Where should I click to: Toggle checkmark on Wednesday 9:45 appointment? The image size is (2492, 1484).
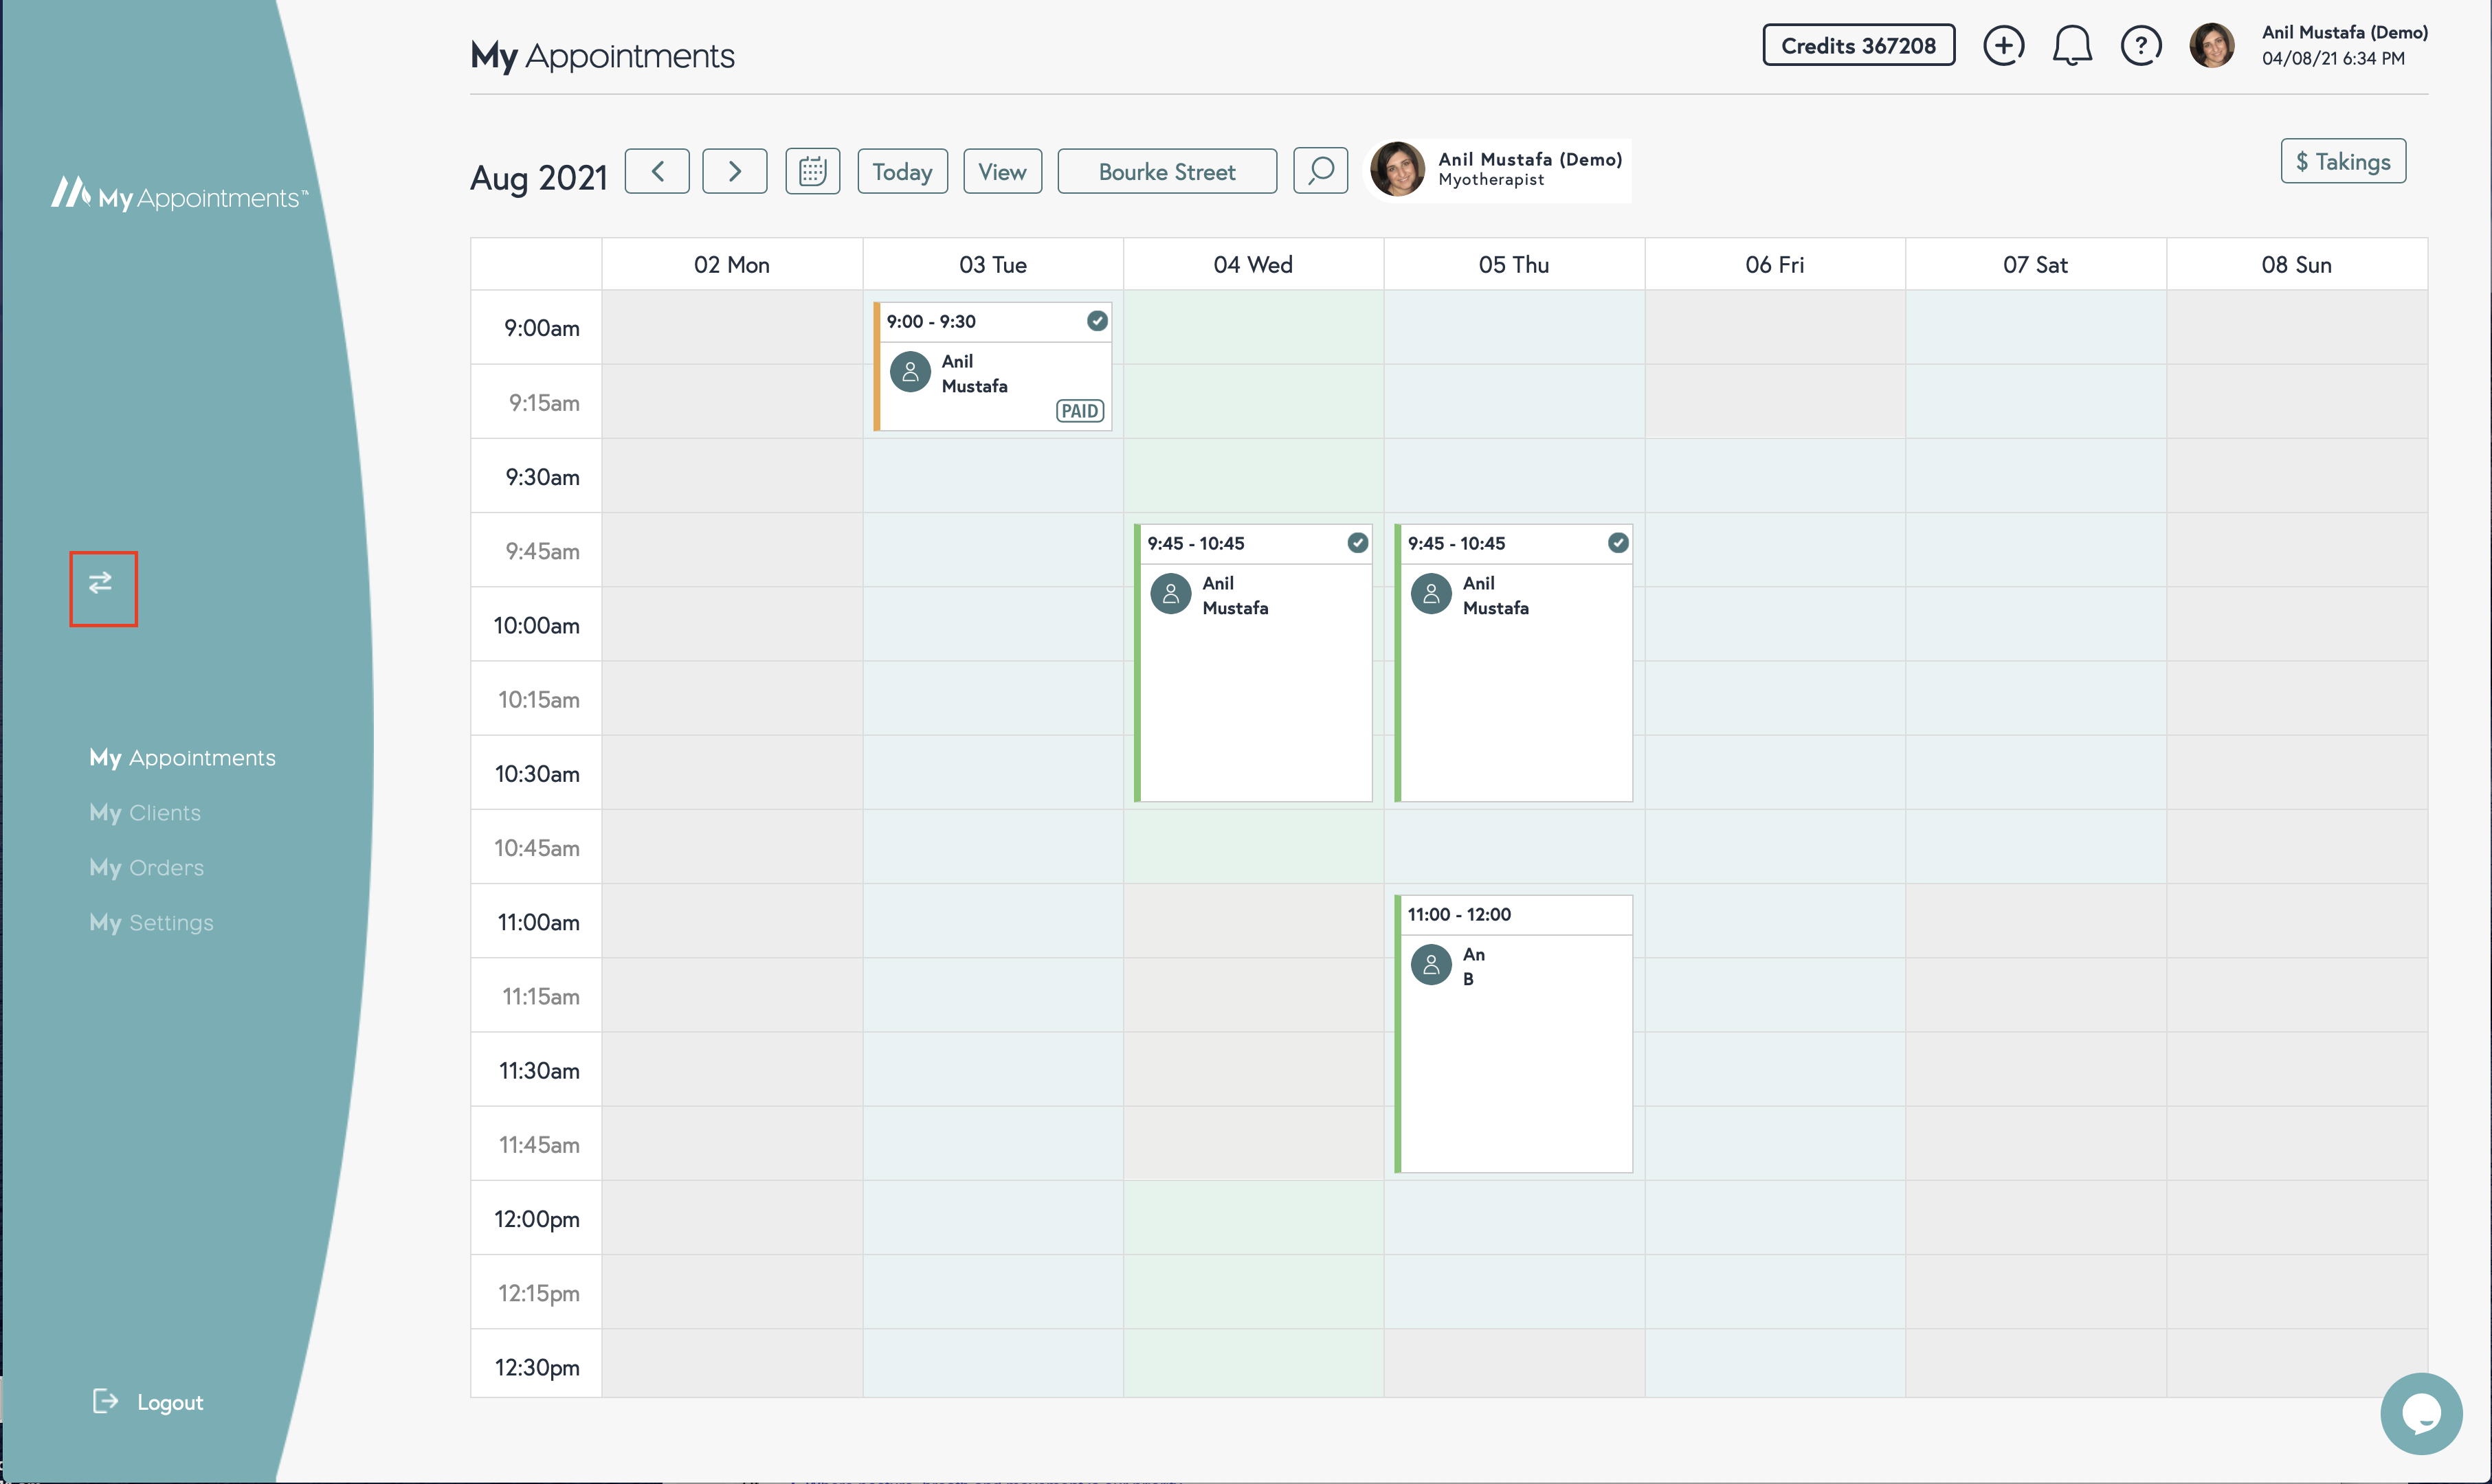coord(1357,543)
